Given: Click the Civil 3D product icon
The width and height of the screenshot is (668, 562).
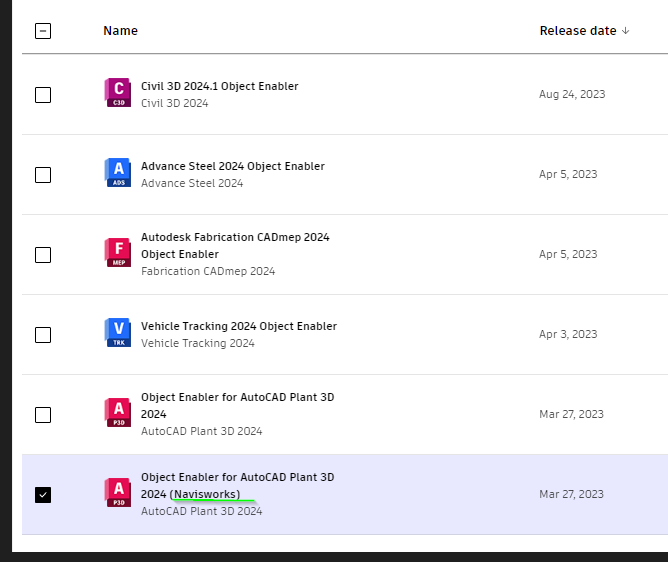Looking at the screenshot, I should [x=118, y=92].
